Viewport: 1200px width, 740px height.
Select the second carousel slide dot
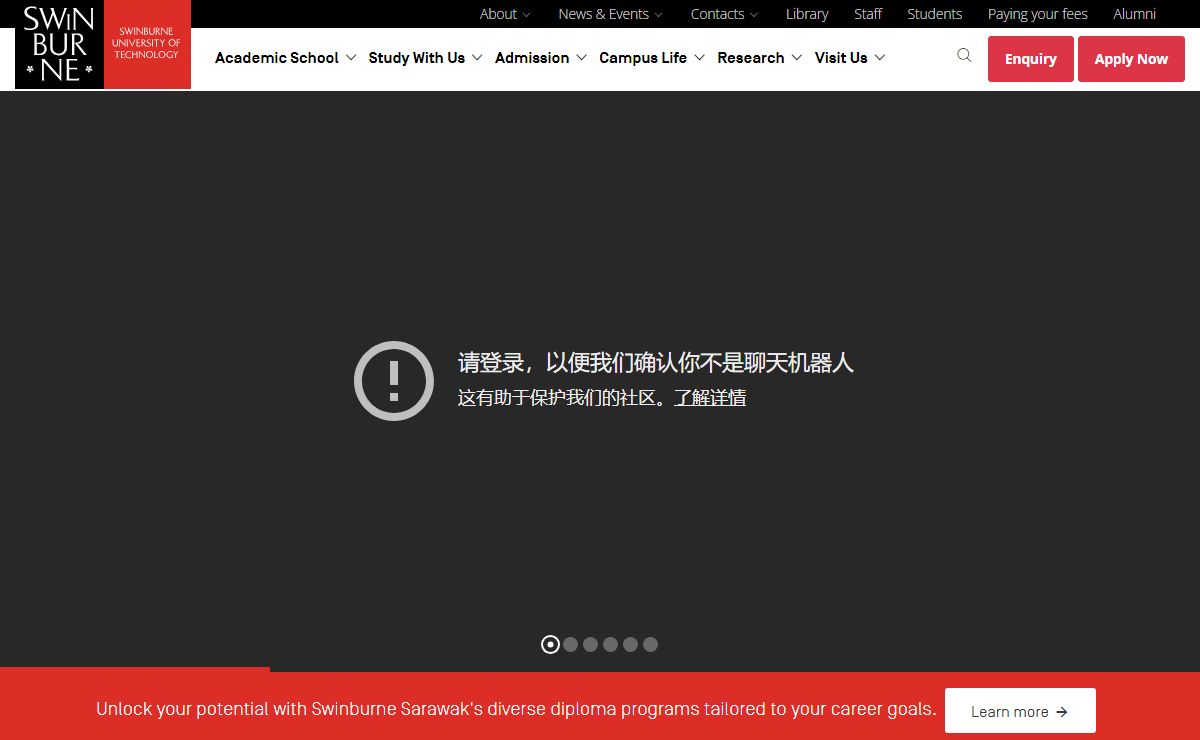click(x=570, y=644)
